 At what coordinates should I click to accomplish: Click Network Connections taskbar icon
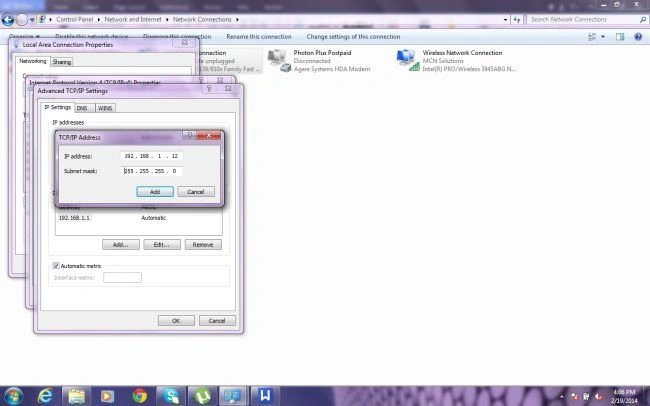pyautogui.click(x=232, y=396)
